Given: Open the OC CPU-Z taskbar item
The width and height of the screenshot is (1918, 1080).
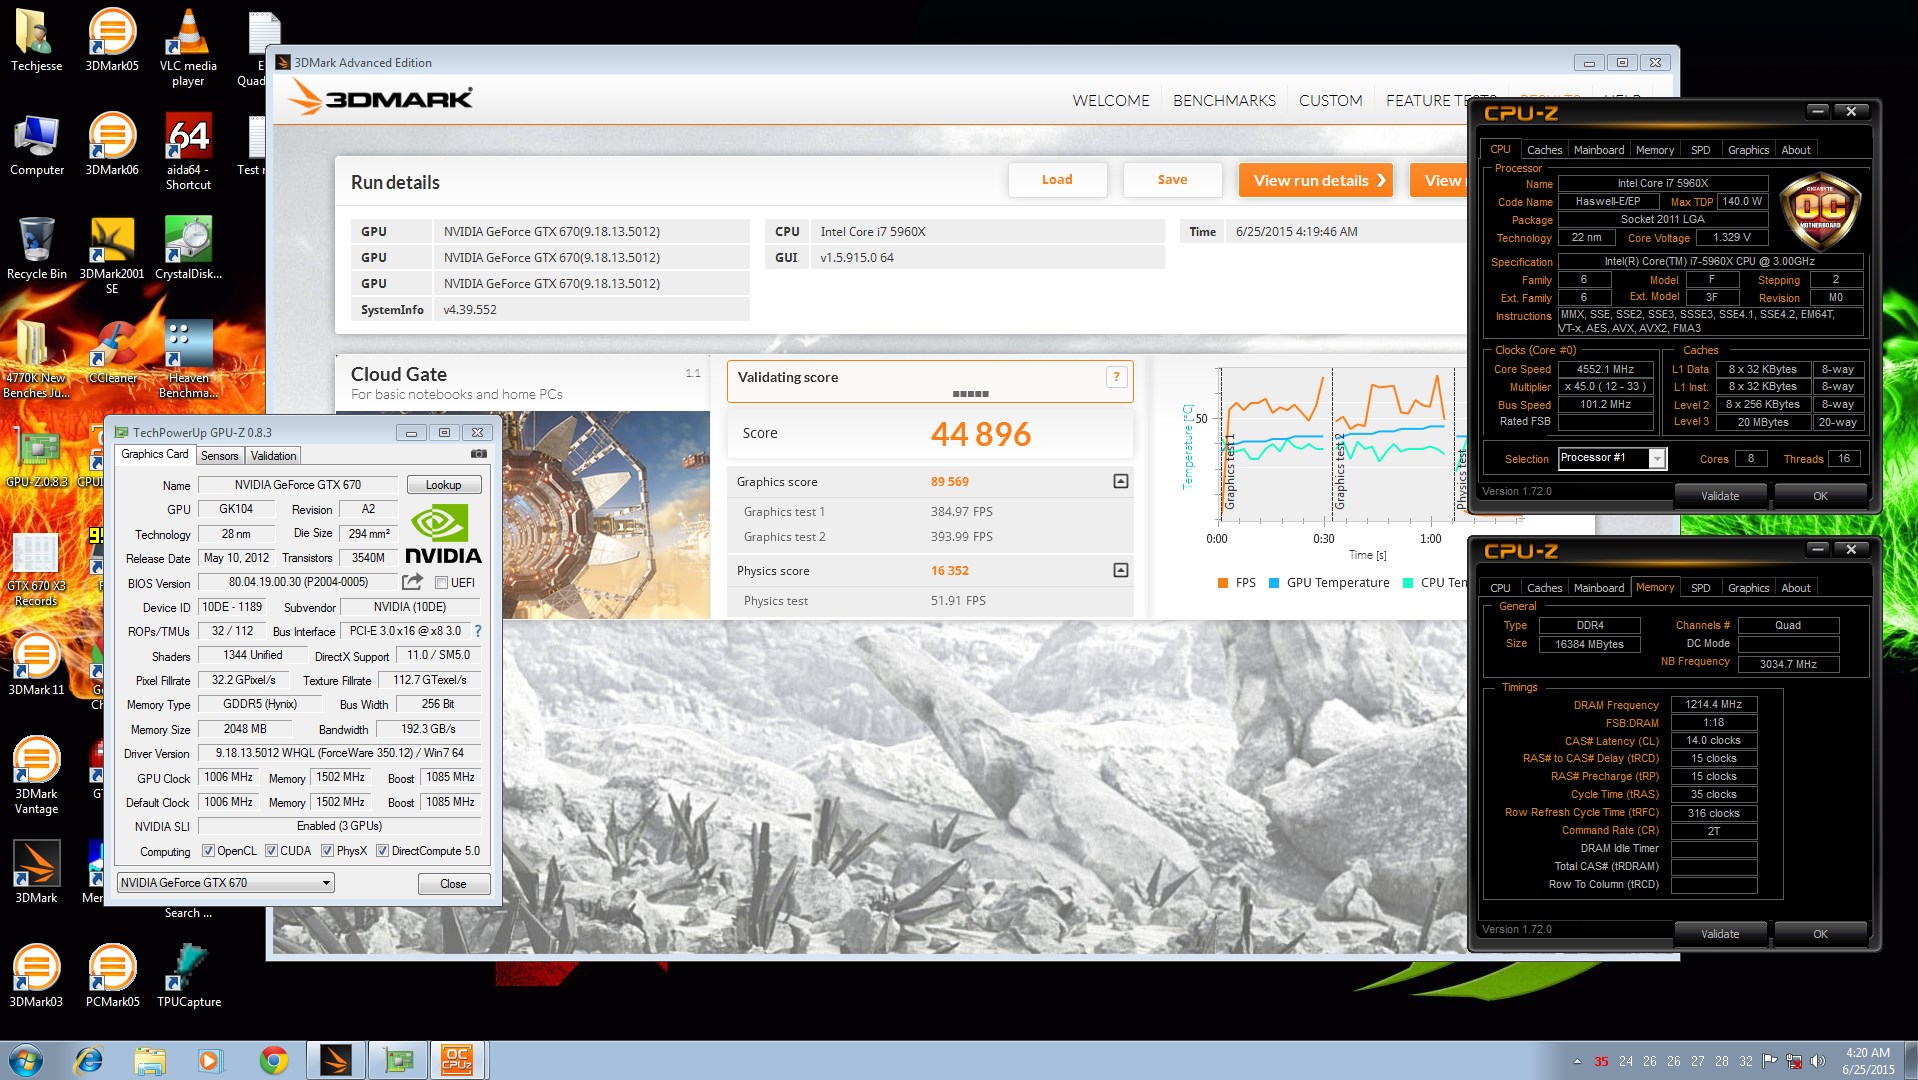Looking at the screenshot, I should point(457,1060).
